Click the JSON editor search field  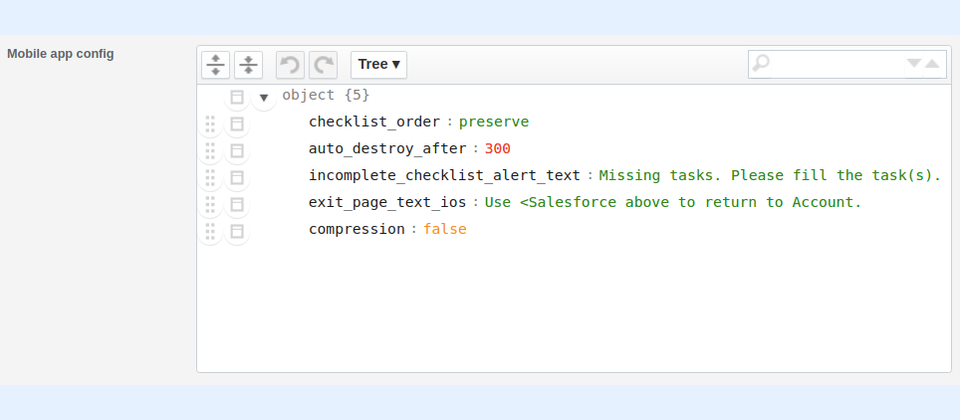coord(836,64)
